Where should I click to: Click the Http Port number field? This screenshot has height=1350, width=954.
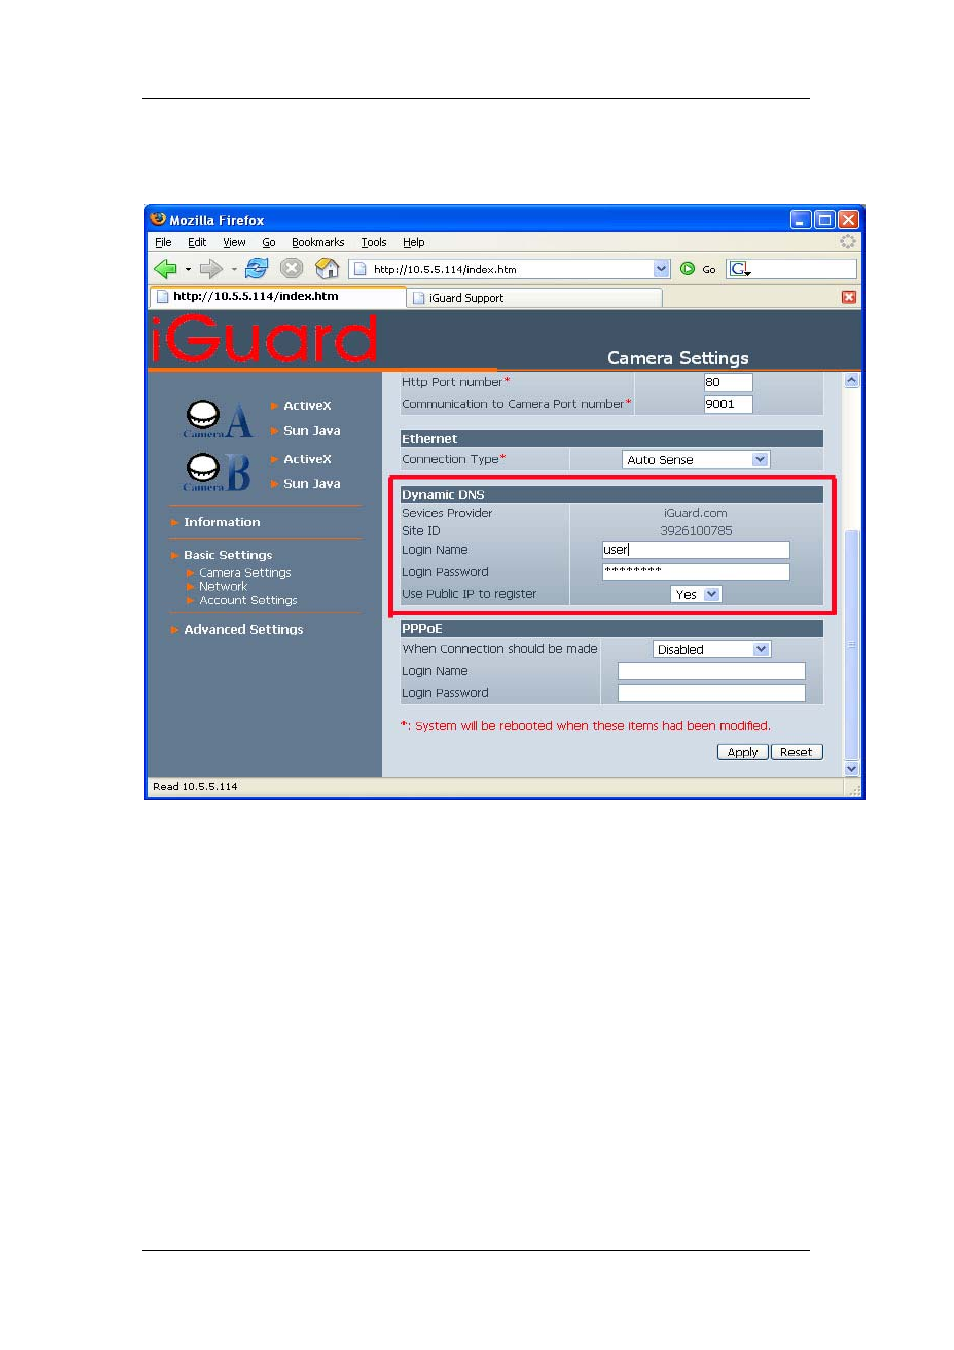(728, 382)
